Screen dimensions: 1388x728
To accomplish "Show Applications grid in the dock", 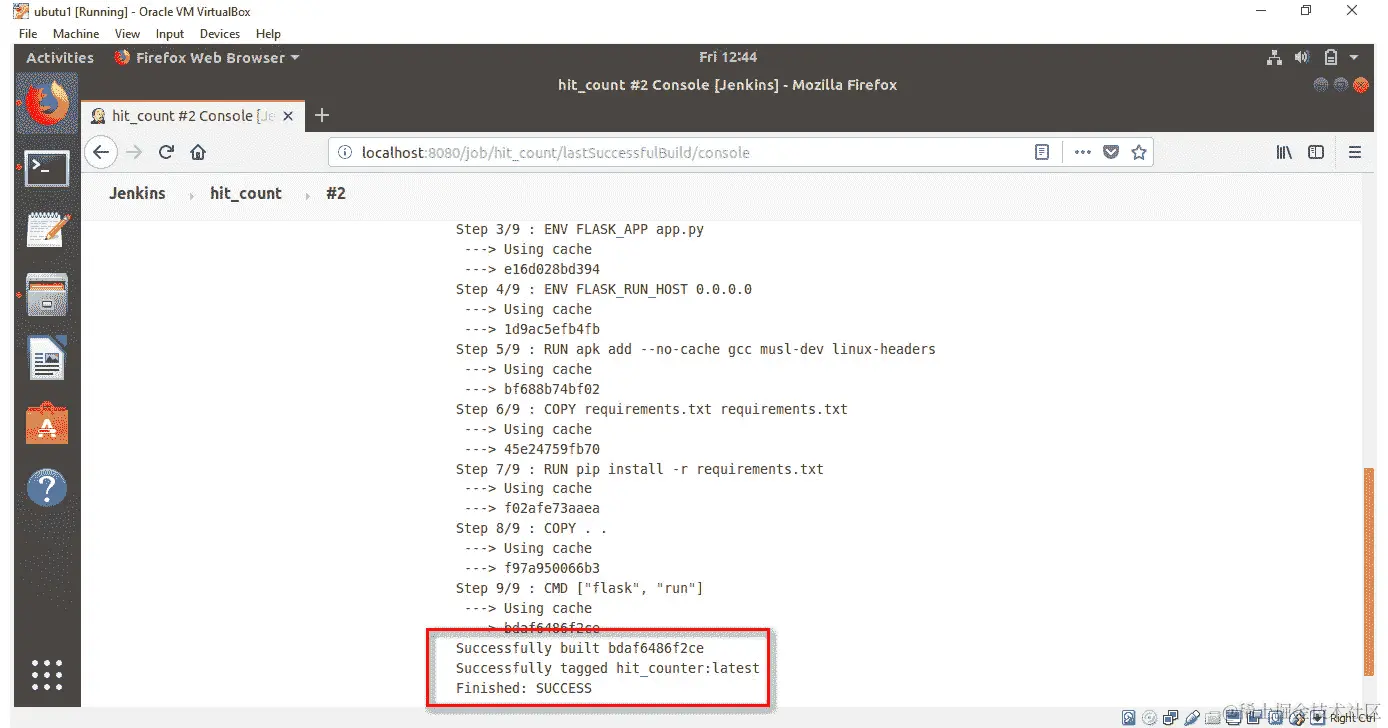I will point(47,675).
